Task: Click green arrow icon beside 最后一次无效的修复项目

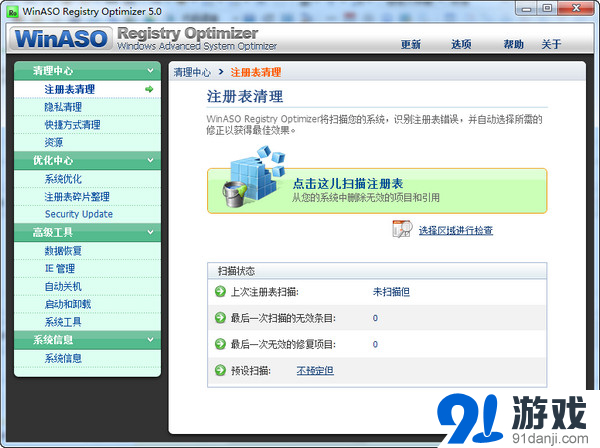Action: click(x=220, y=344)
